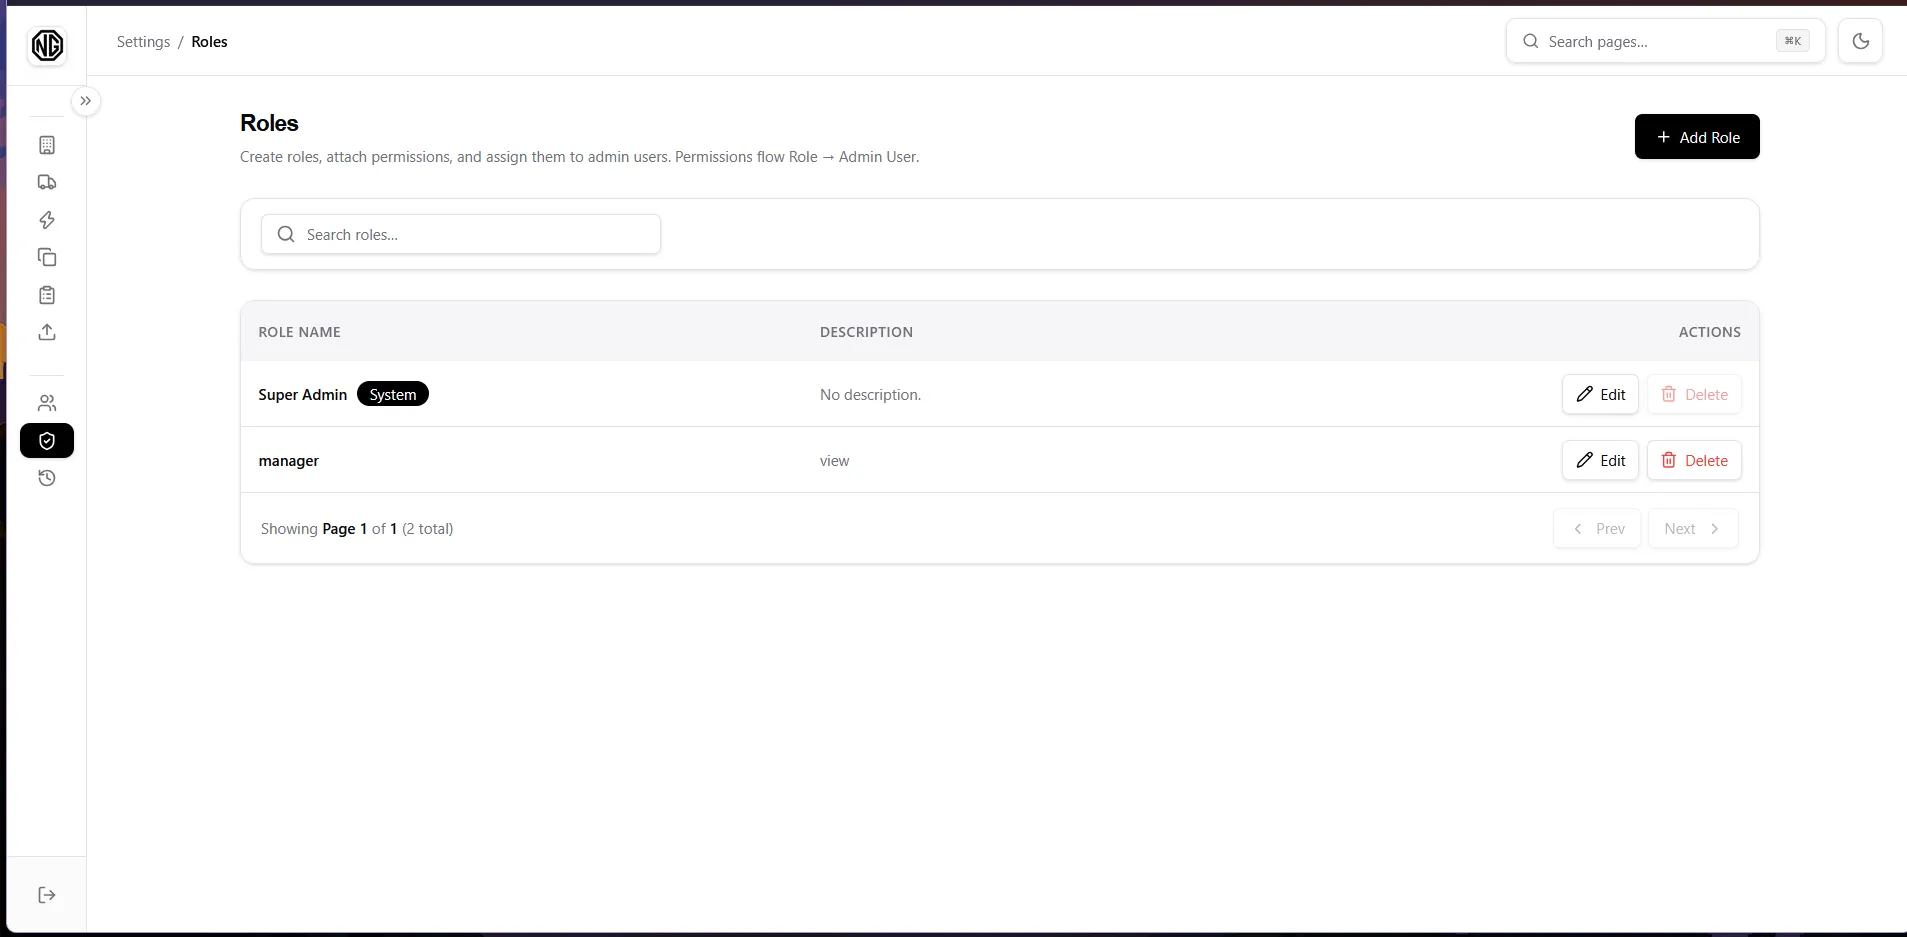Click the Search roles input

click(x=461, y=234)
